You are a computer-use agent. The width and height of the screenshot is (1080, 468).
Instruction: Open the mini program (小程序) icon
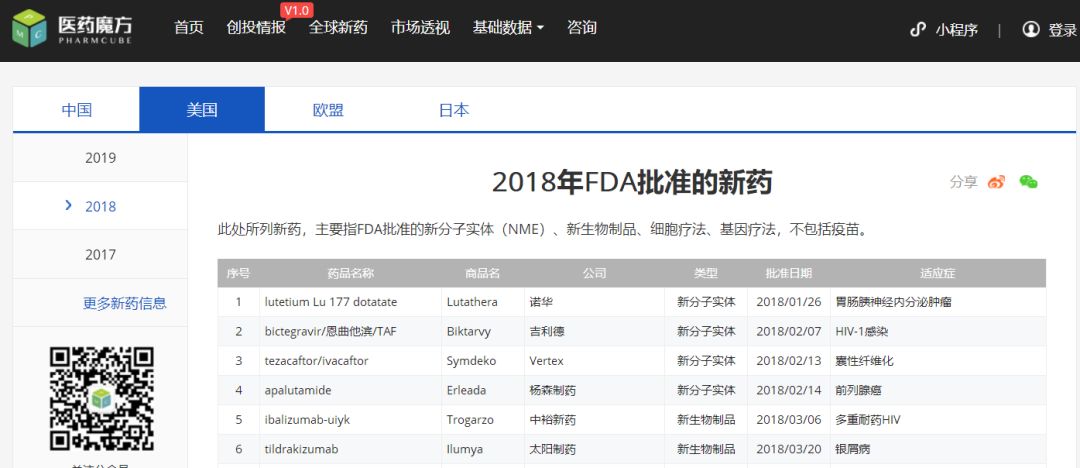tap(917, 30)
